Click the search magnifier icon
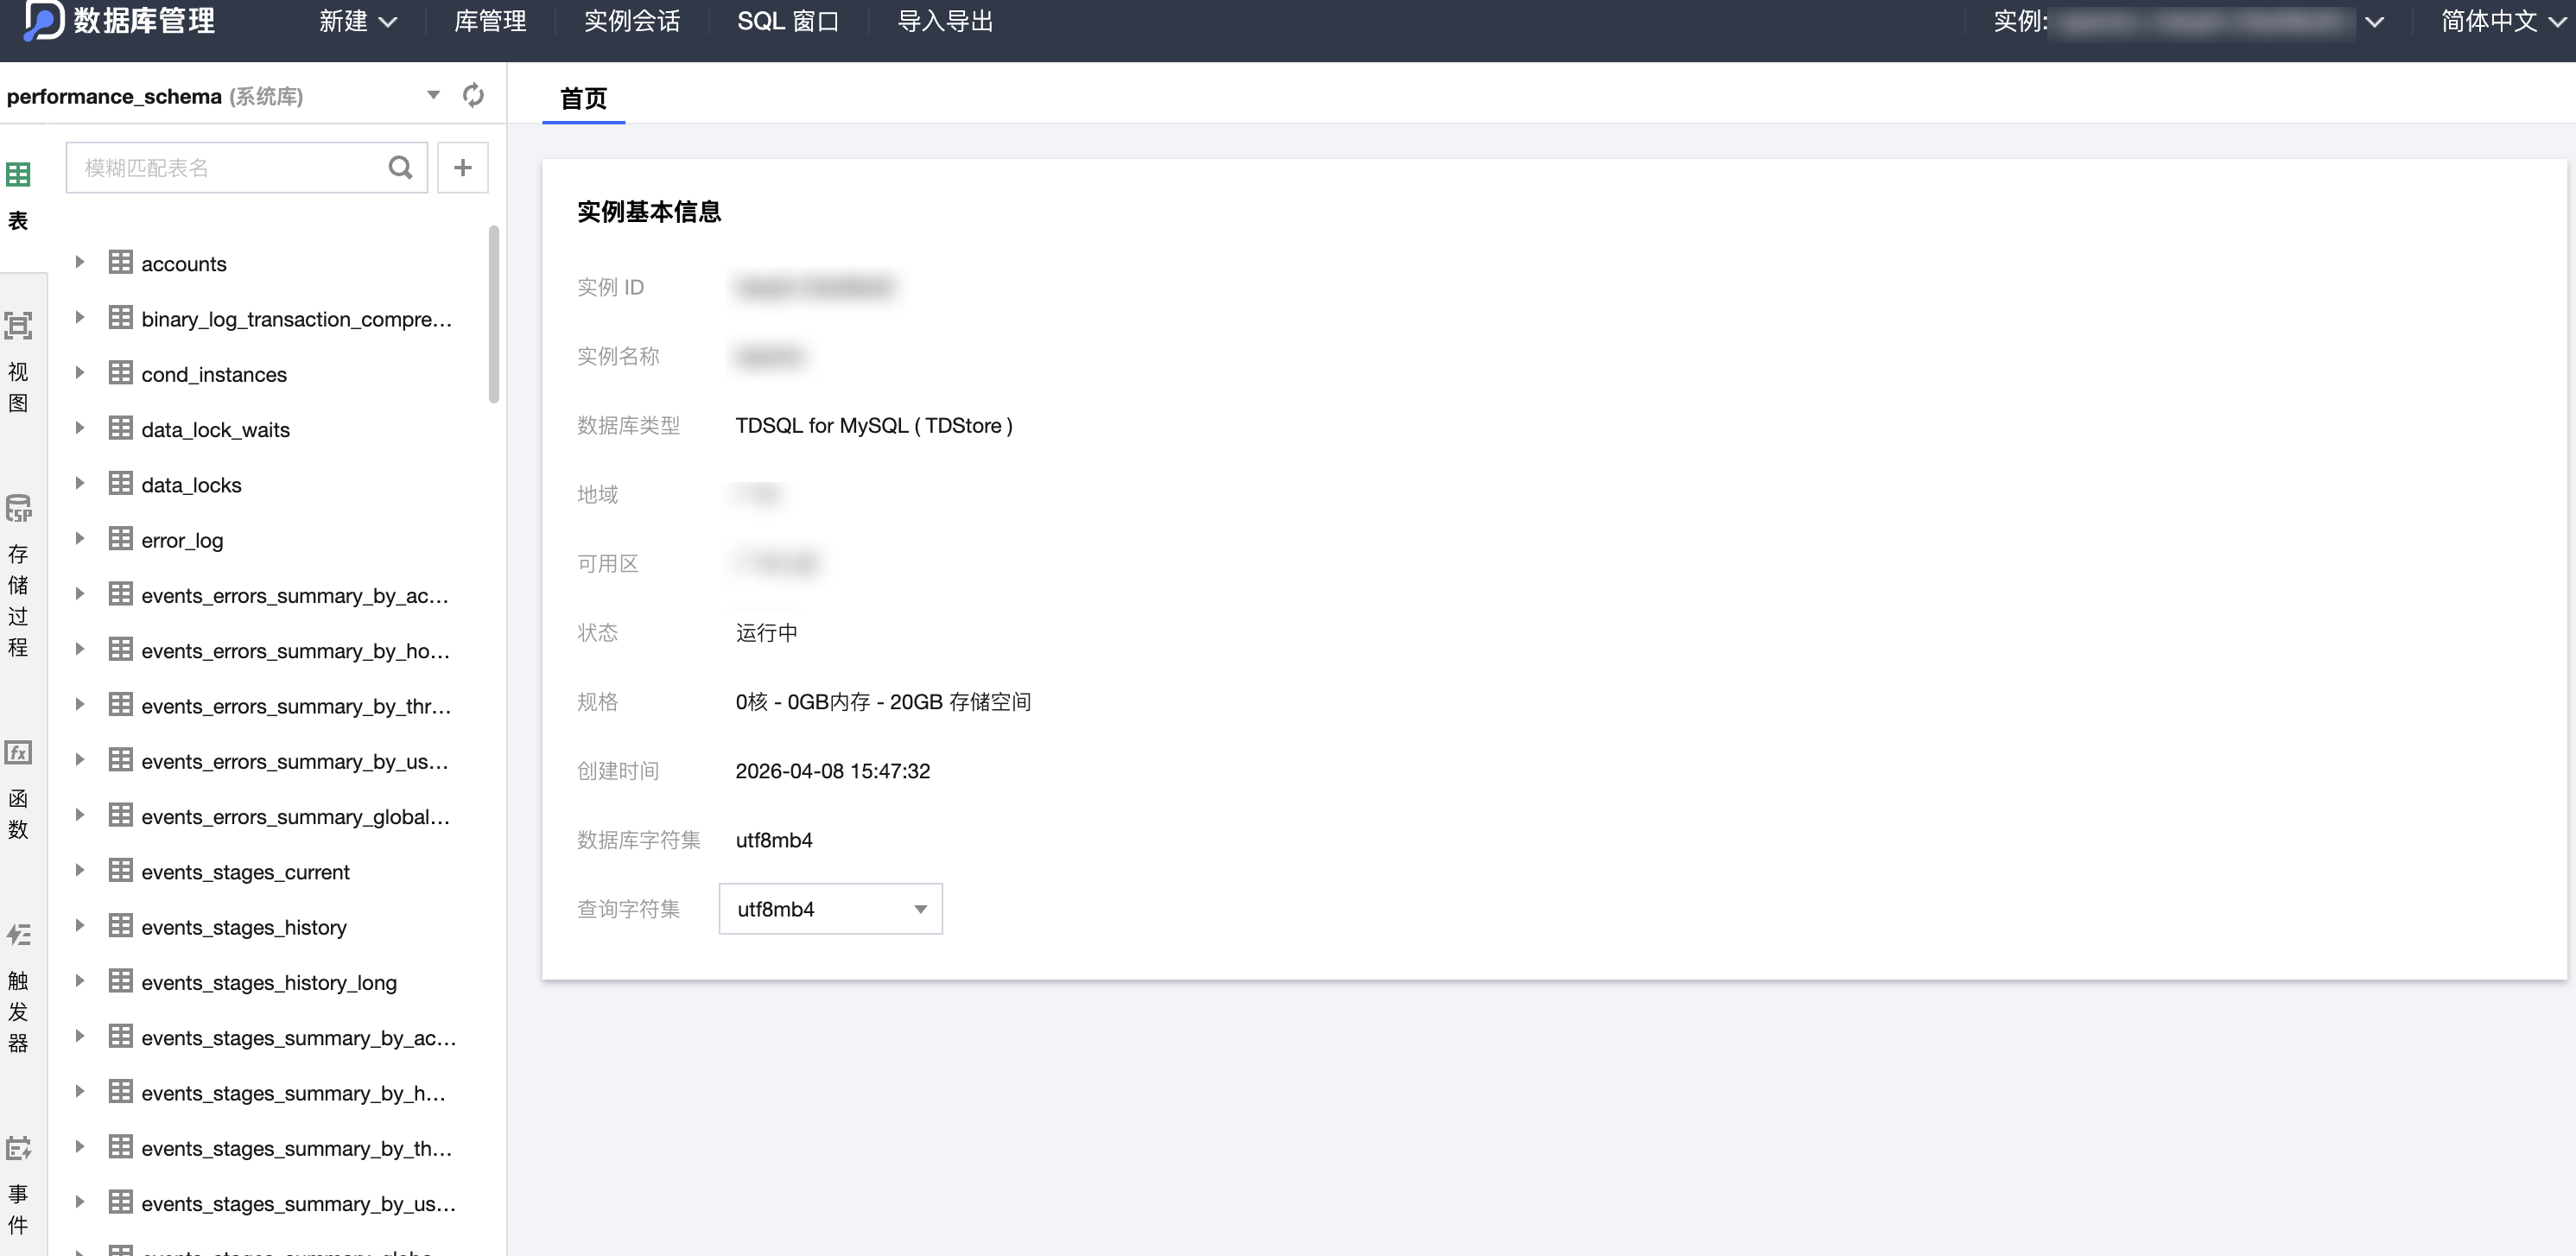The image size is (2576, 1256). 400,167
